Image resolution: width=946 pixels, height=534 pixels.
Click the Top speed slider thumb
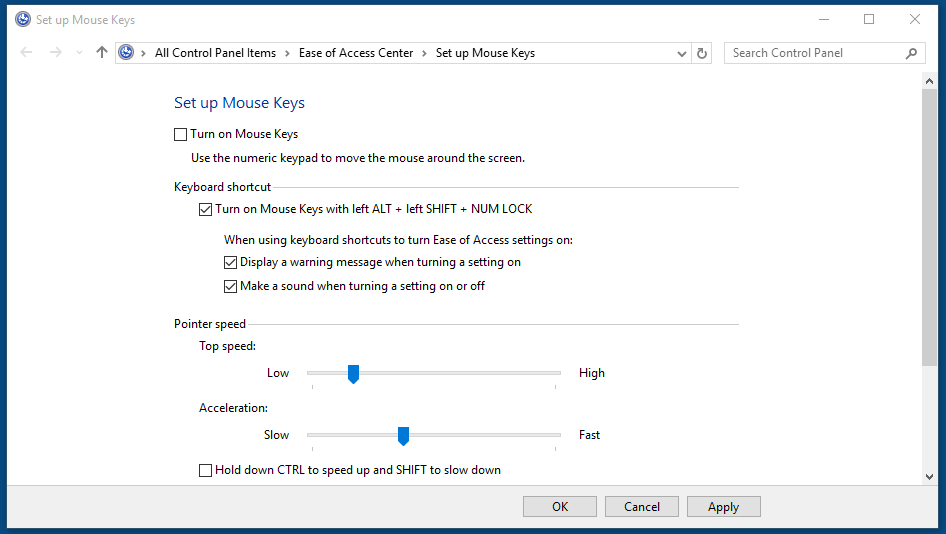click(x=353, y=374)
